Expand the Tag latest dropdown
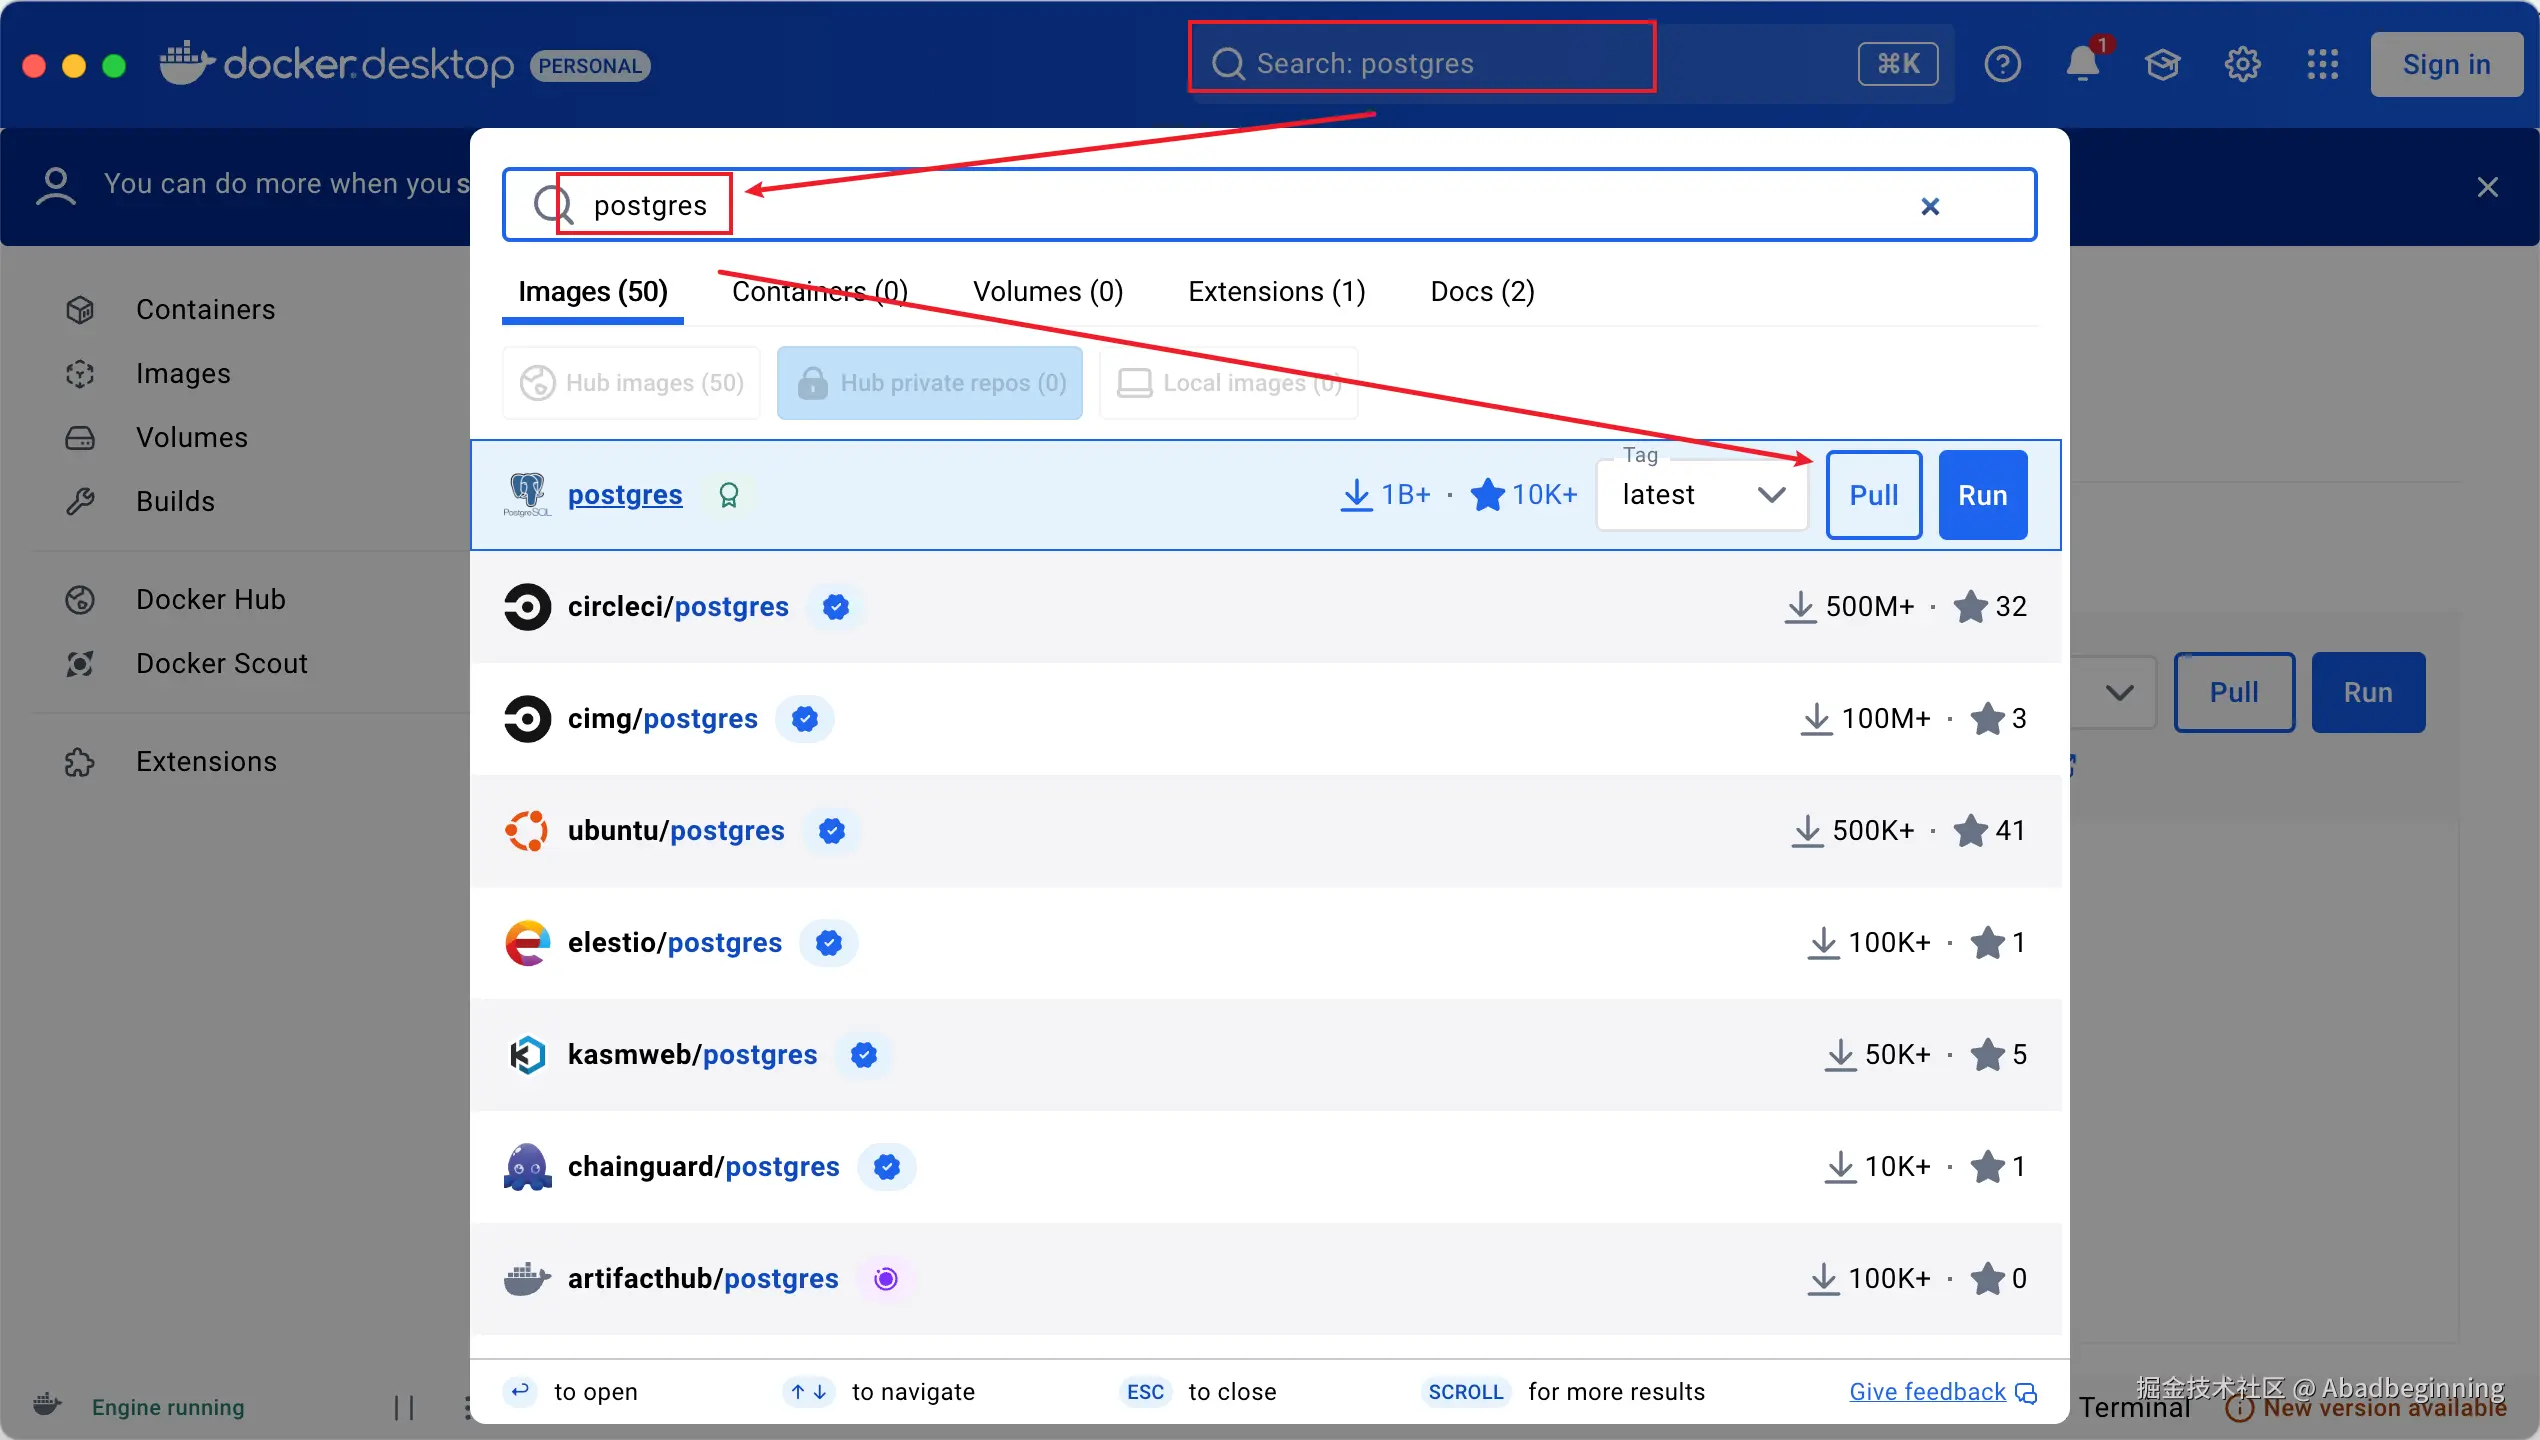This screenshot has width=2540, height=1440. [x=1702, y=495]
